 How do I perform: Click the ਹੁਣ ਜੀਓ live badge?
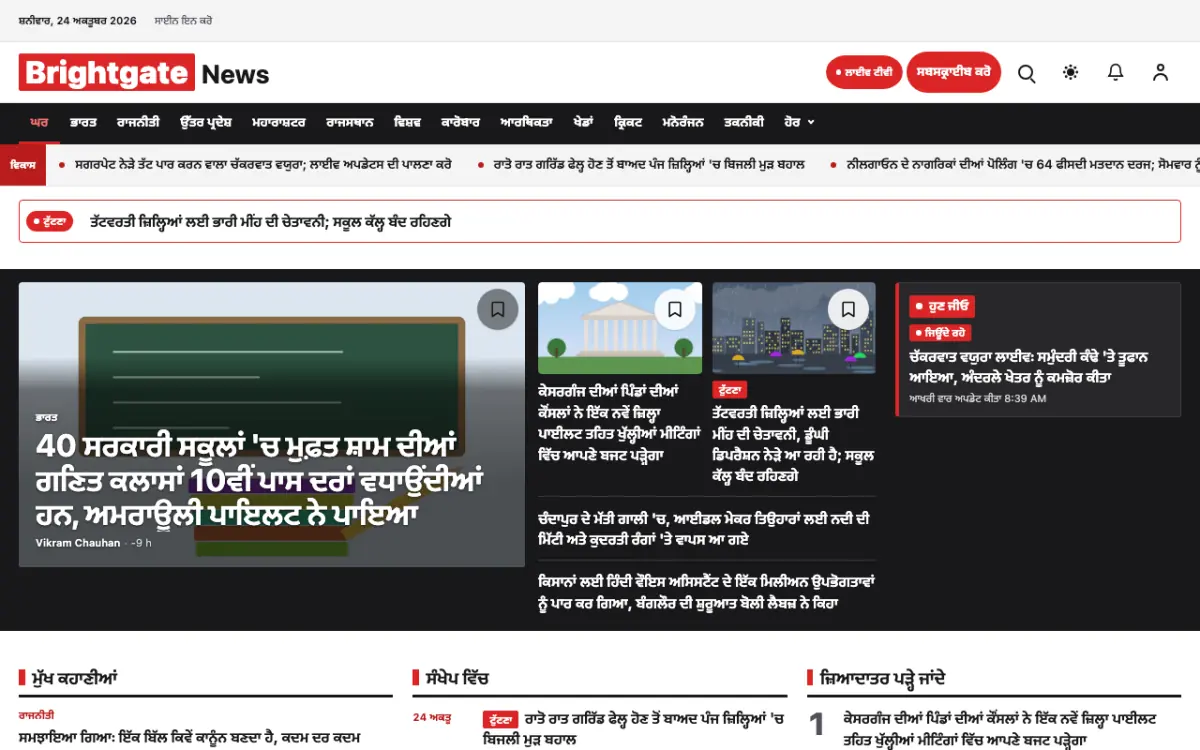(942, 307)
